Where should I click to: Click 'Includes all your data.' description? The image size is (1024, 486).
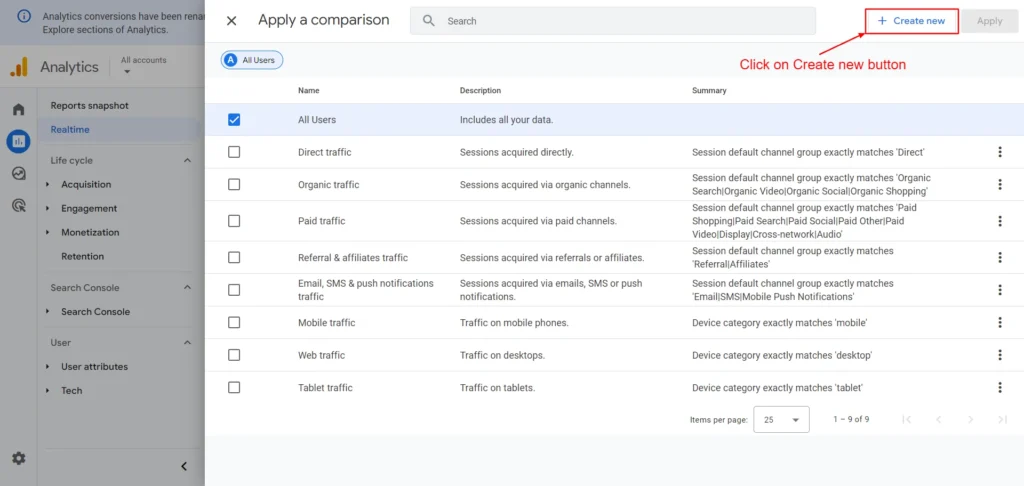507,120
